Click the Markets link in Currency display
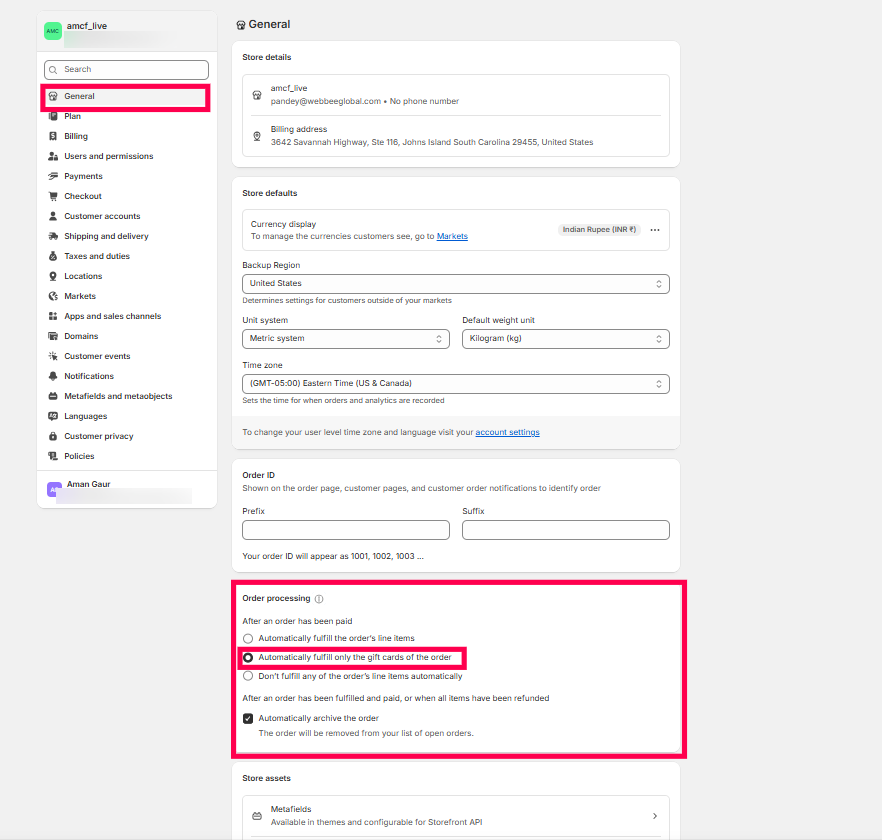The image size is (882, 840). click(452, 237)
